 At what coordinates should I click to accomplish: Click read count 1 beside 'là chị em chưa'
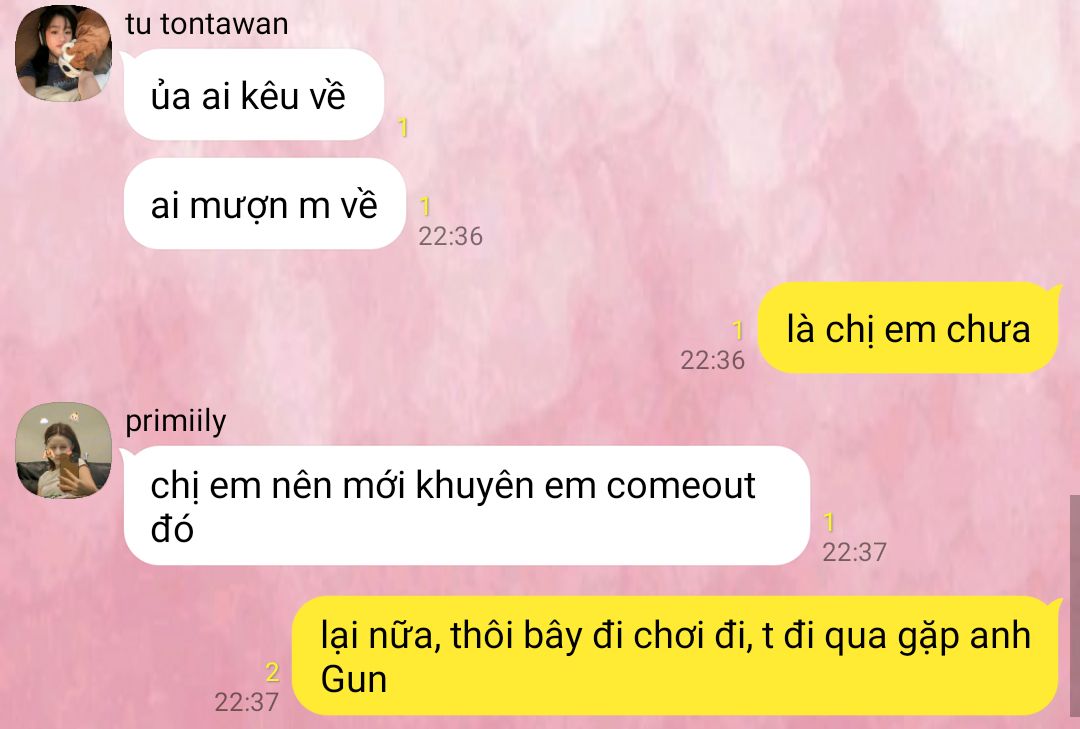click(x=738, y=331)
